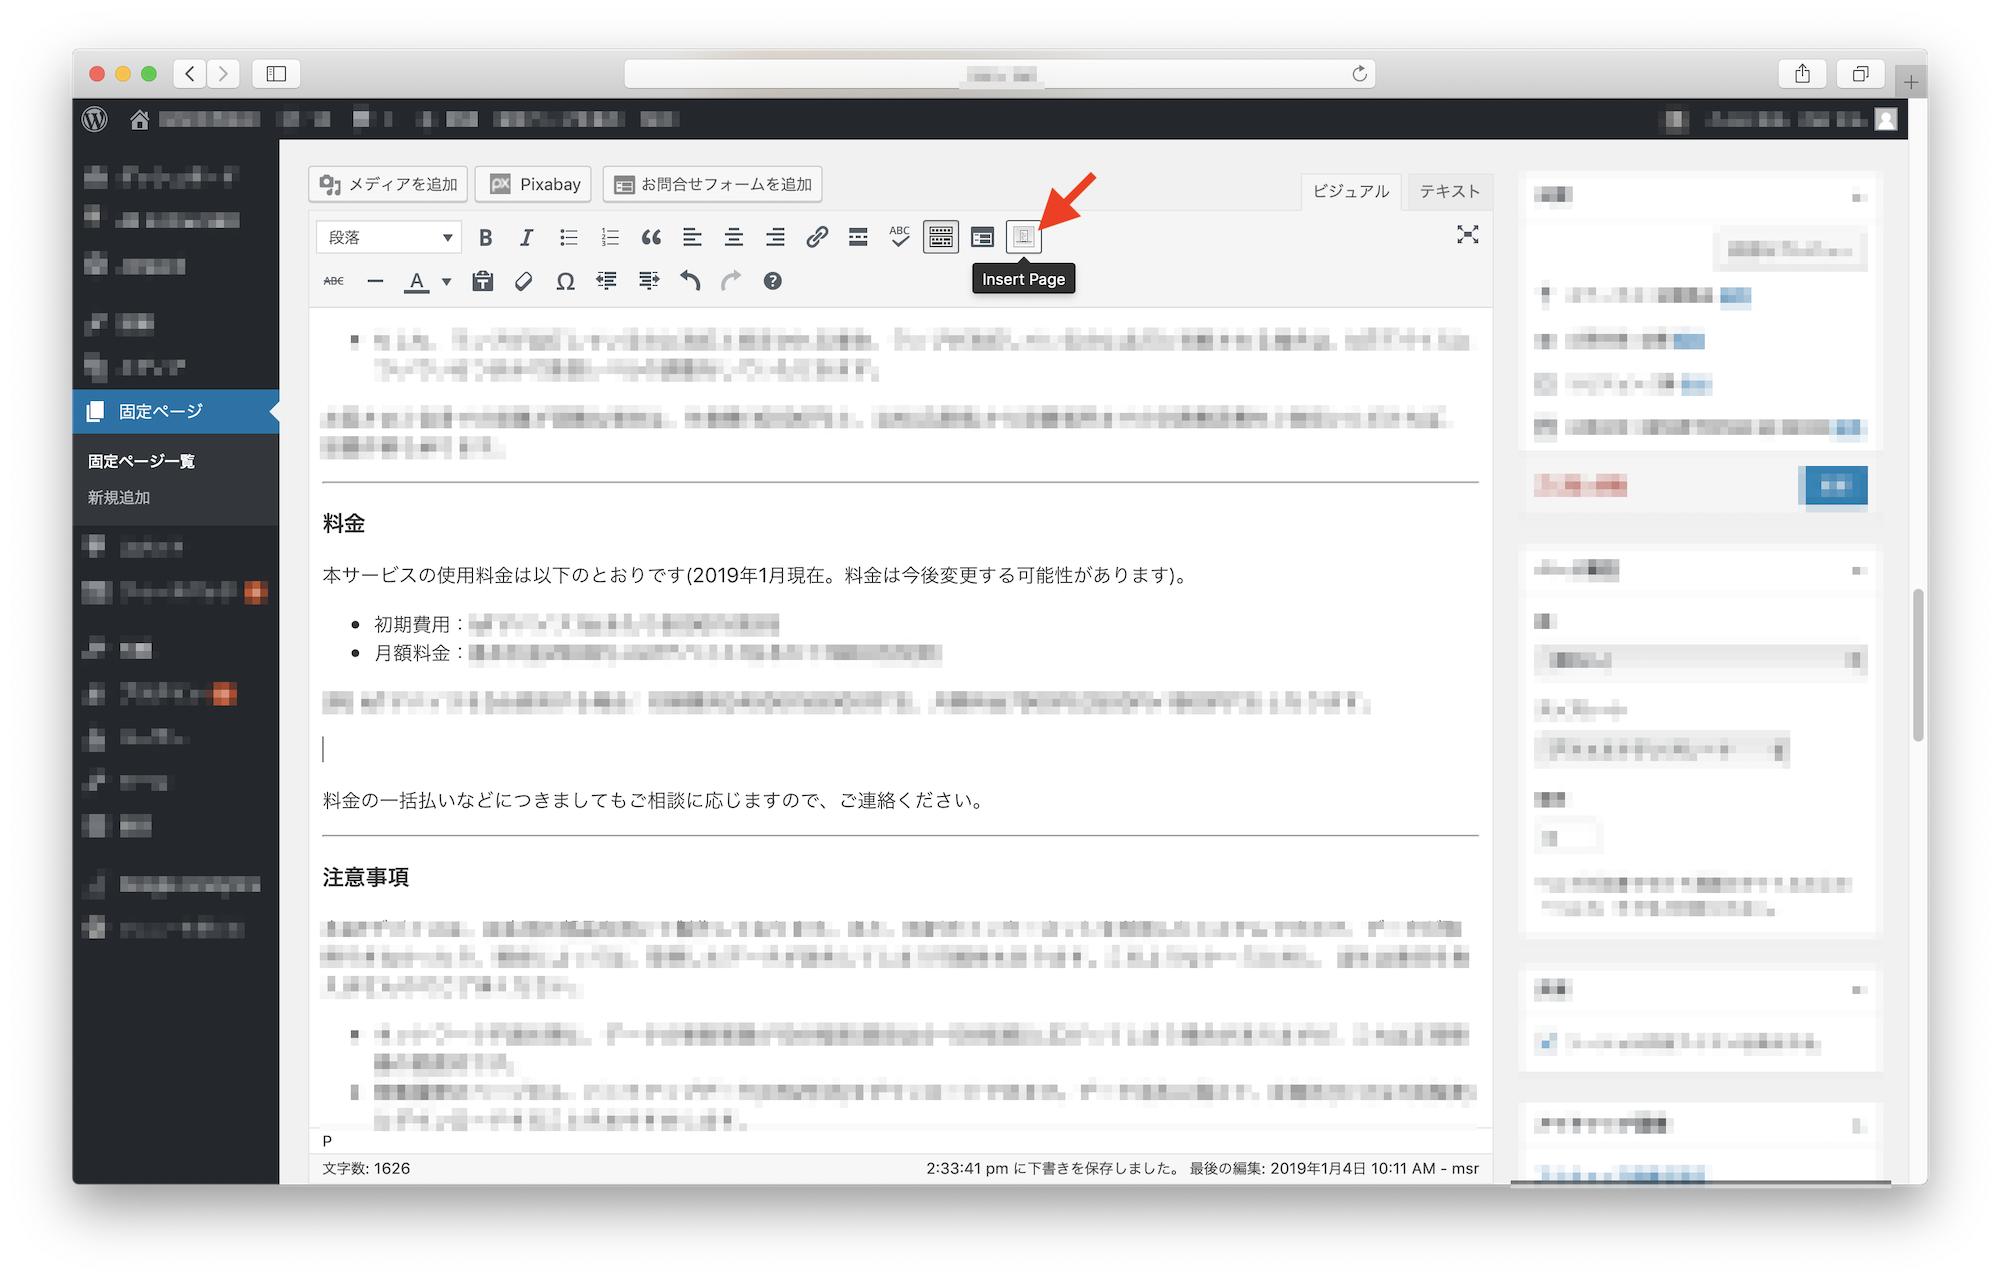
Task: Click the insert link icon
Action: tap(817, 237)
